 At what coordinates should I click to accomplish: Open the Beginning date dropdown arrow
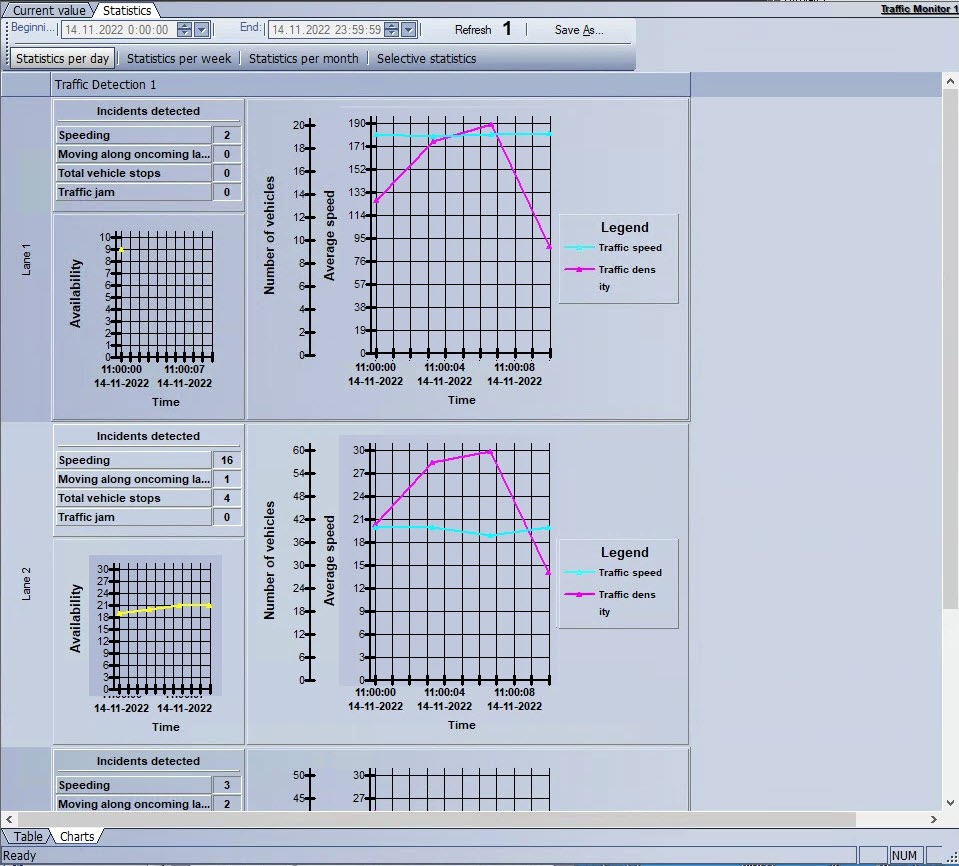(x=202, y=30)
